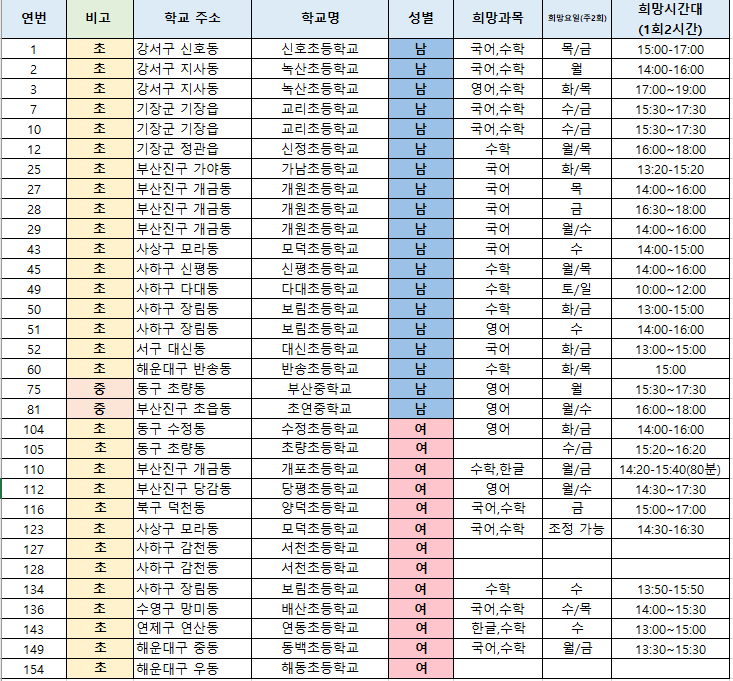Screen dimensions: 733x681
Task: Click time cell 13:50-15:50
Action: pos(670,589)
